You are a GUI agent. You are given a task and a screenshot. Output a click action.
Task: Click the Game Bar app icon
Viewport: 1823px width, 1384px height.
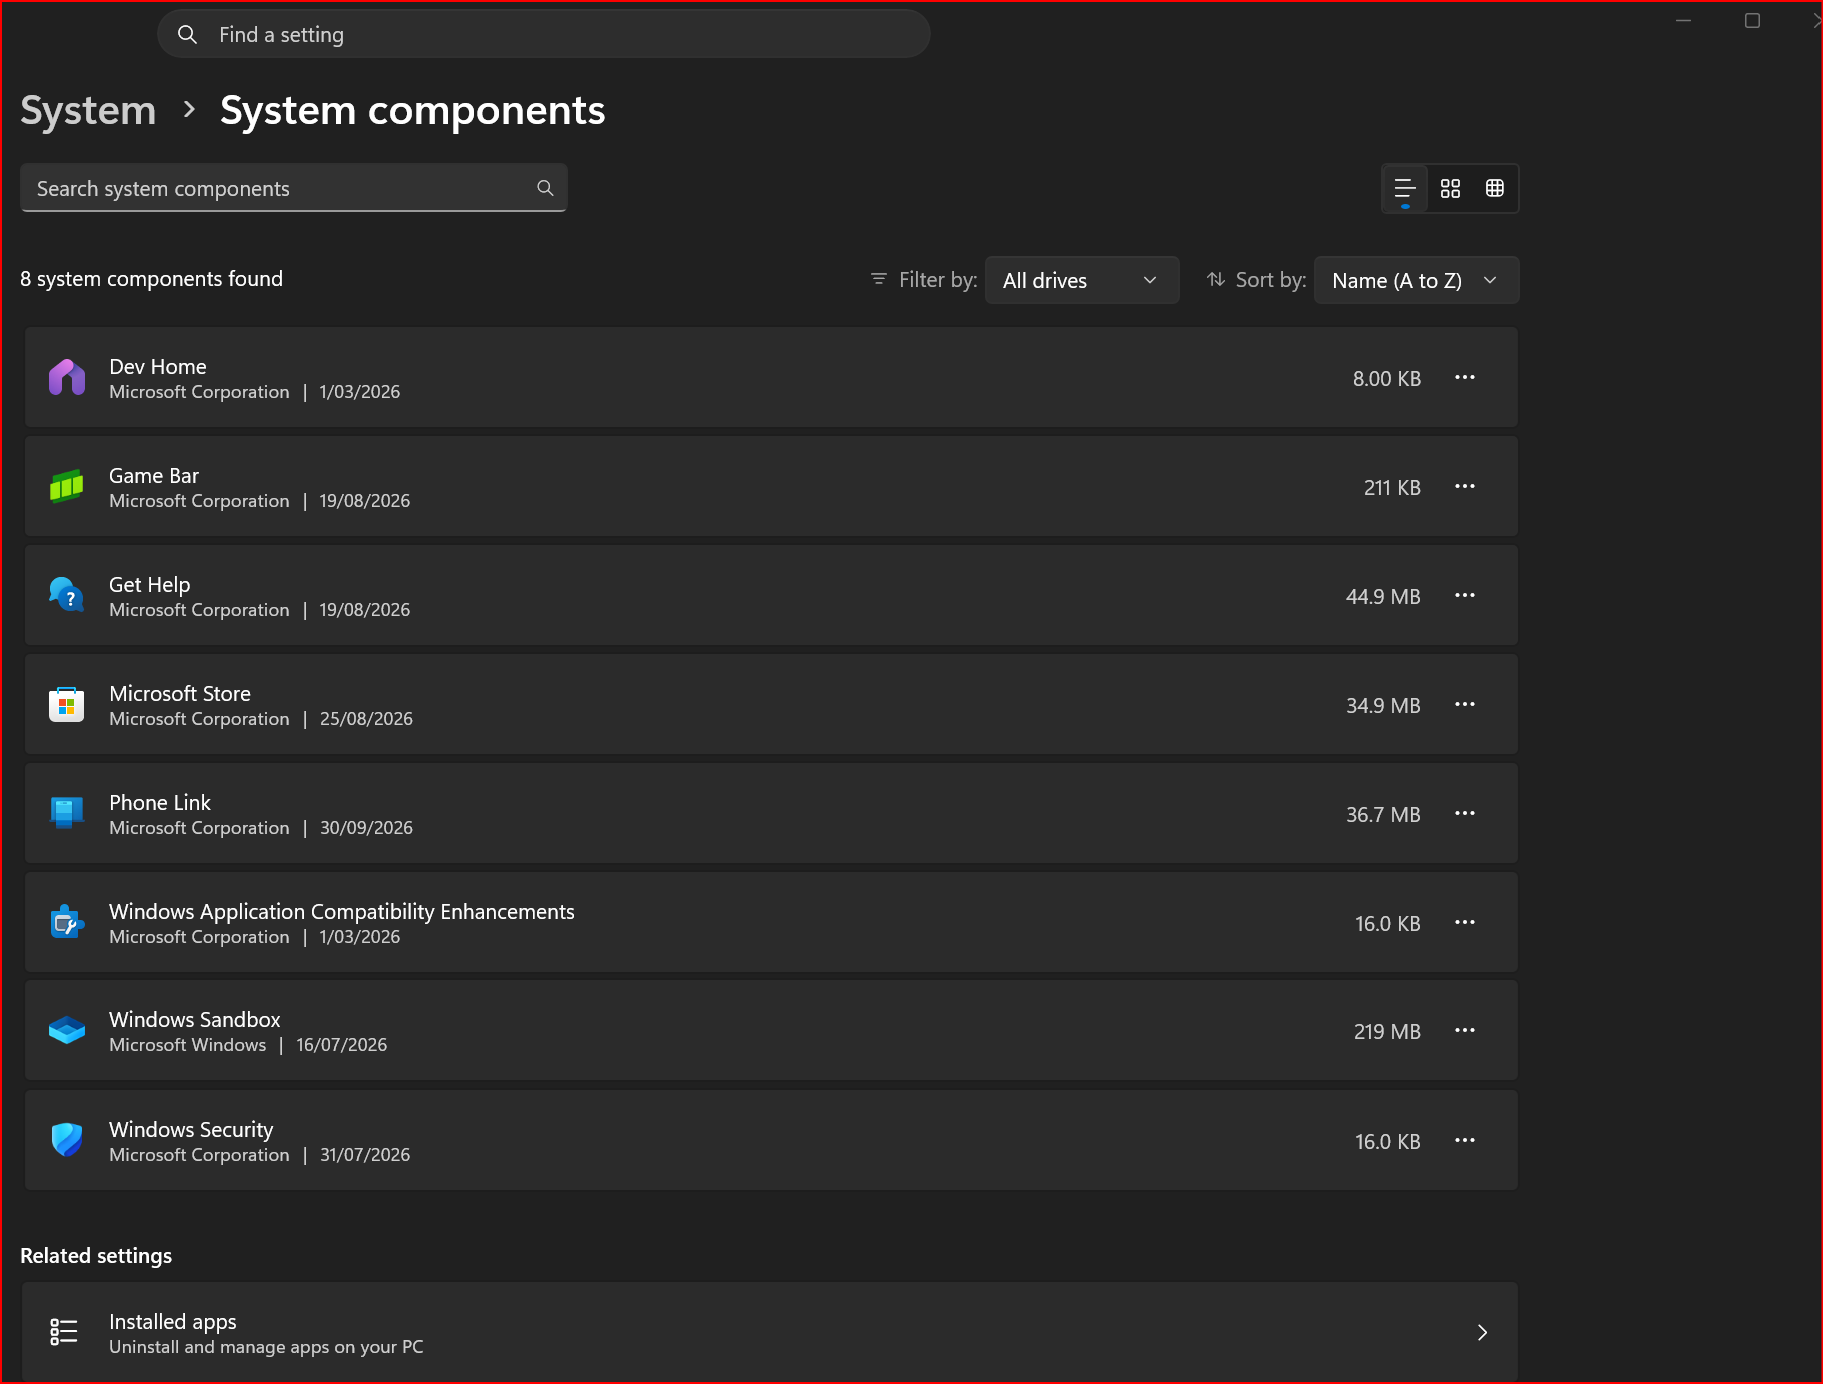[x=67, y=487]
